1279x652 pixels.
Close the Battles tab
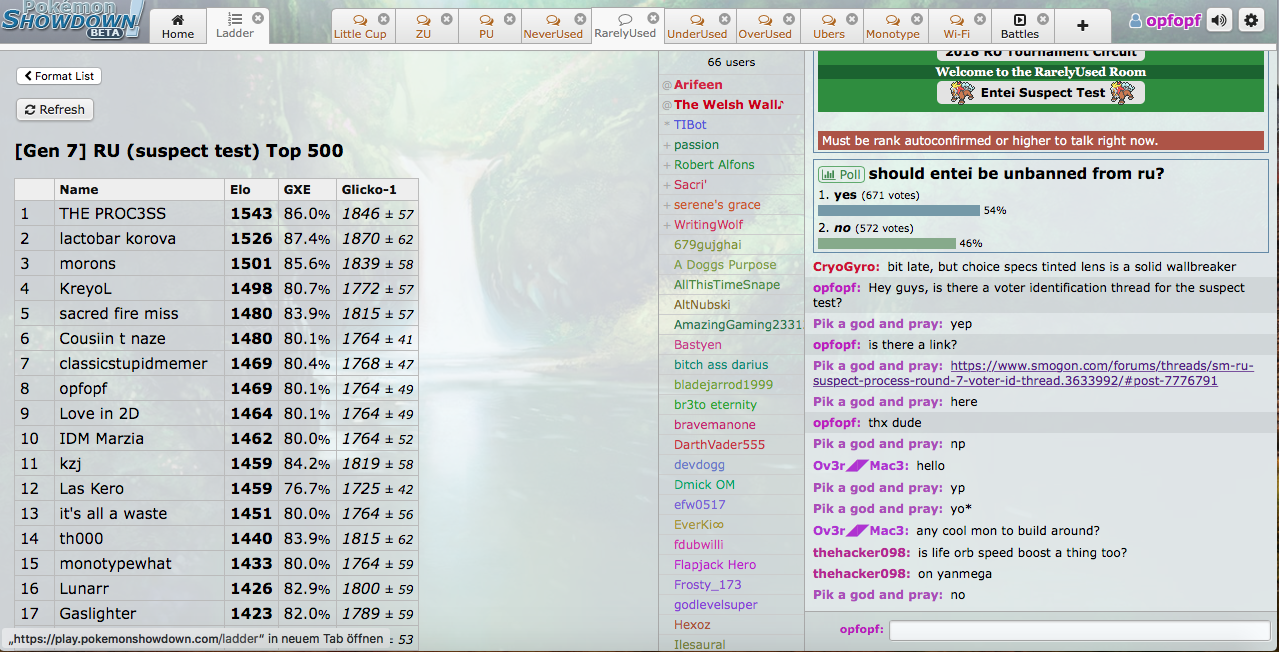1044,18
